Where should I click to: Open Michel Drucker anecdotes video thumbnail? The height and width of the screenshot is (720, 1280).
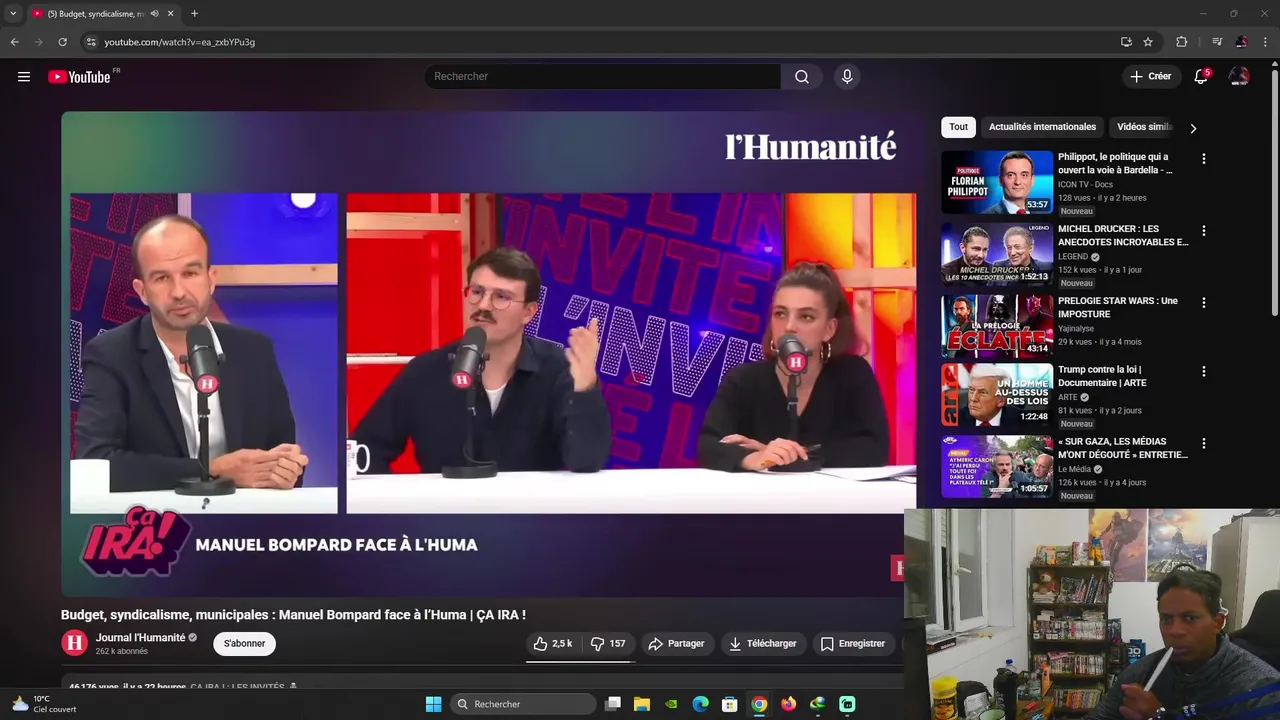(997, 254)
